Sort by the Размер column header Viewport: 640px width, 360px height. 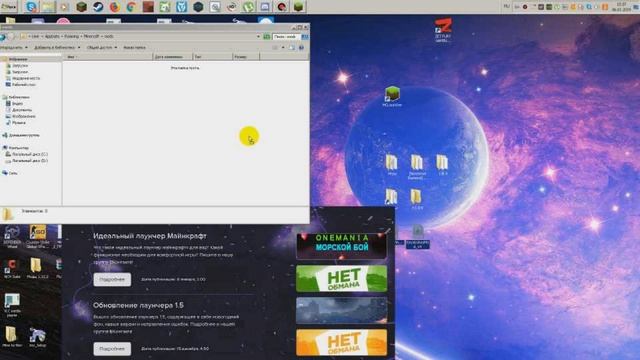tap(246, 57)
